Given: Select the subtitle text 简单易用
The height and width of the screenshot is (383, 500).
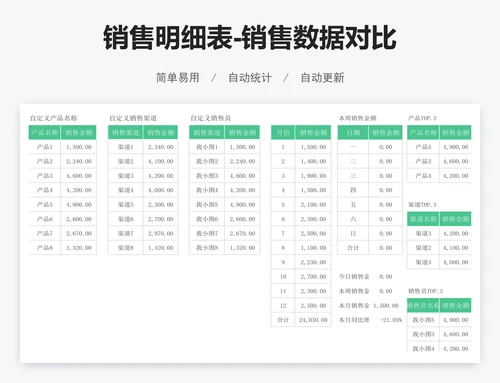Looking at the screenshot, I should [178, 78].
